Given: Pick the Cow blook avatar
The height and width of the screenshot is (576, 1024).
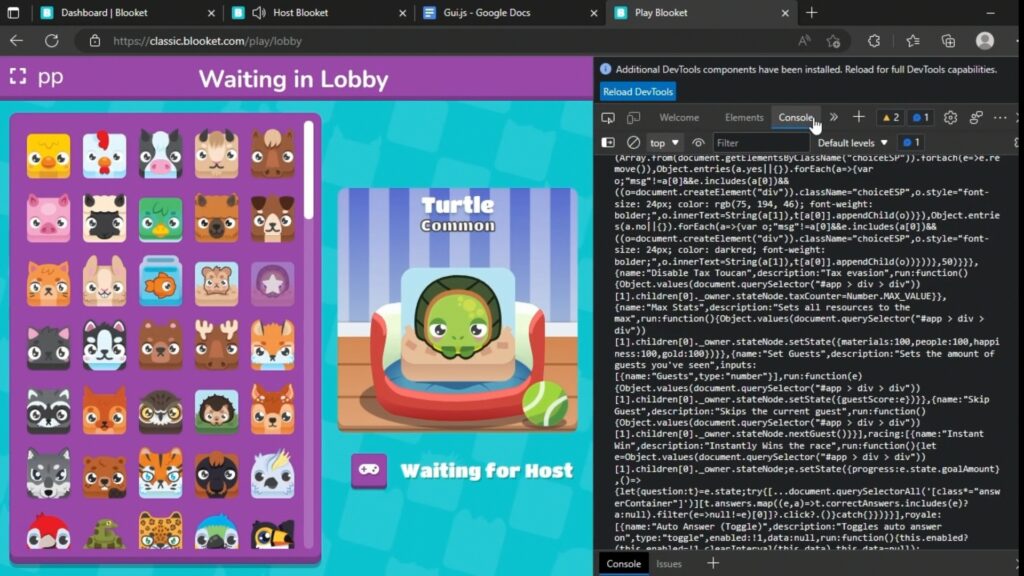Looking at the screenshot, I should (161, 154).
